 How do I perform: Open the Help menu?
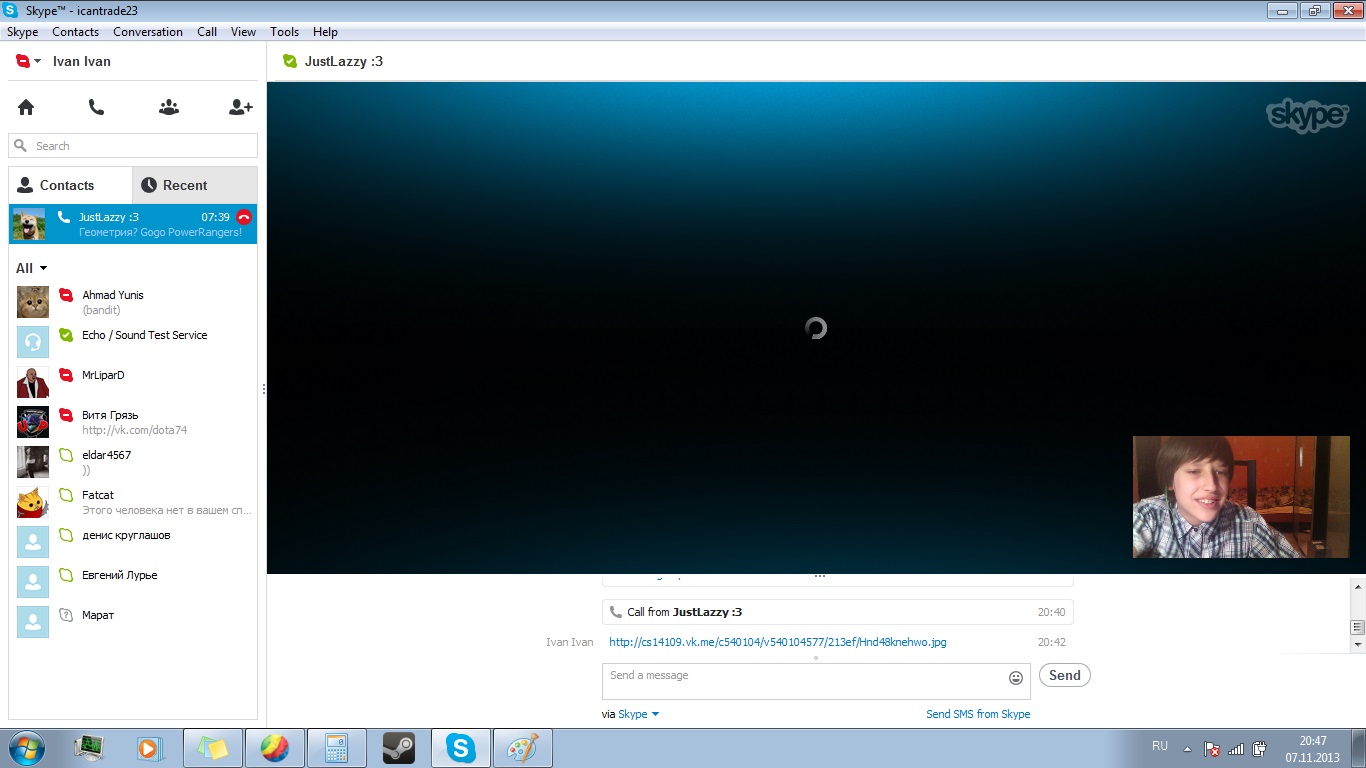click(325, 32)
